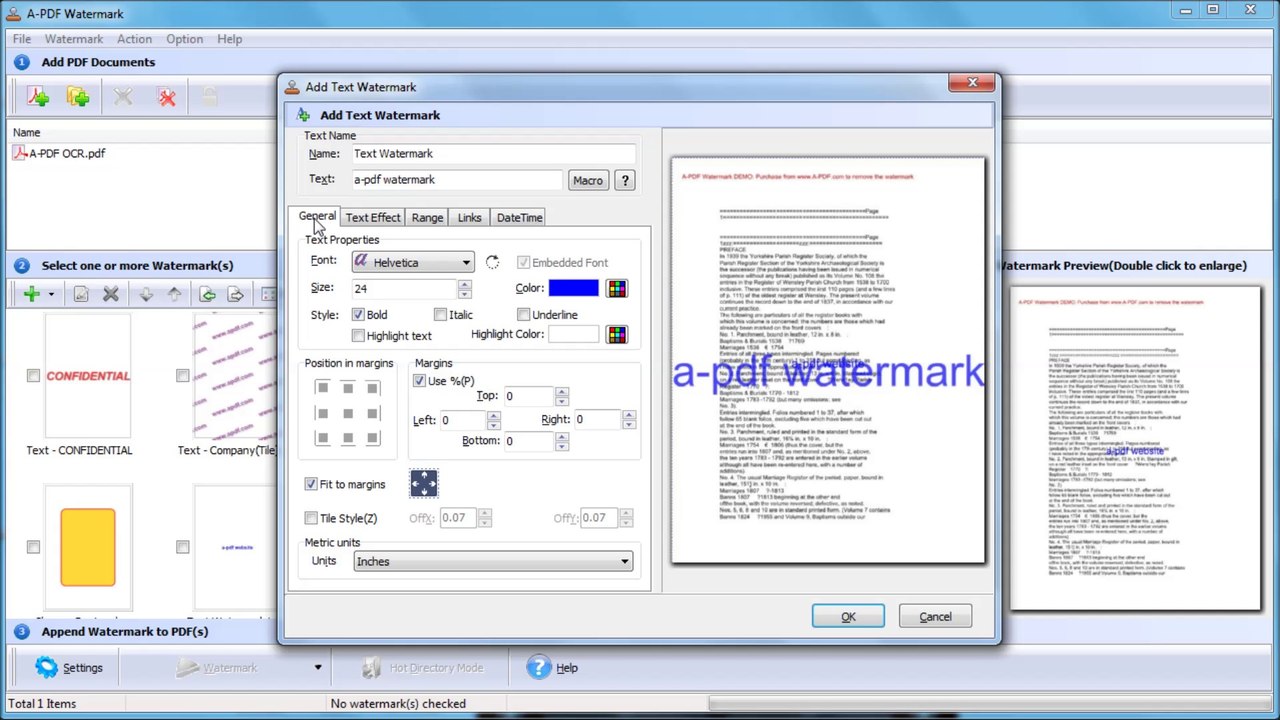Viewport: 1280px width, 720px height.
Task: Enable the Underline checkbox
Action: pyautogui.click(x=523, y=315)
